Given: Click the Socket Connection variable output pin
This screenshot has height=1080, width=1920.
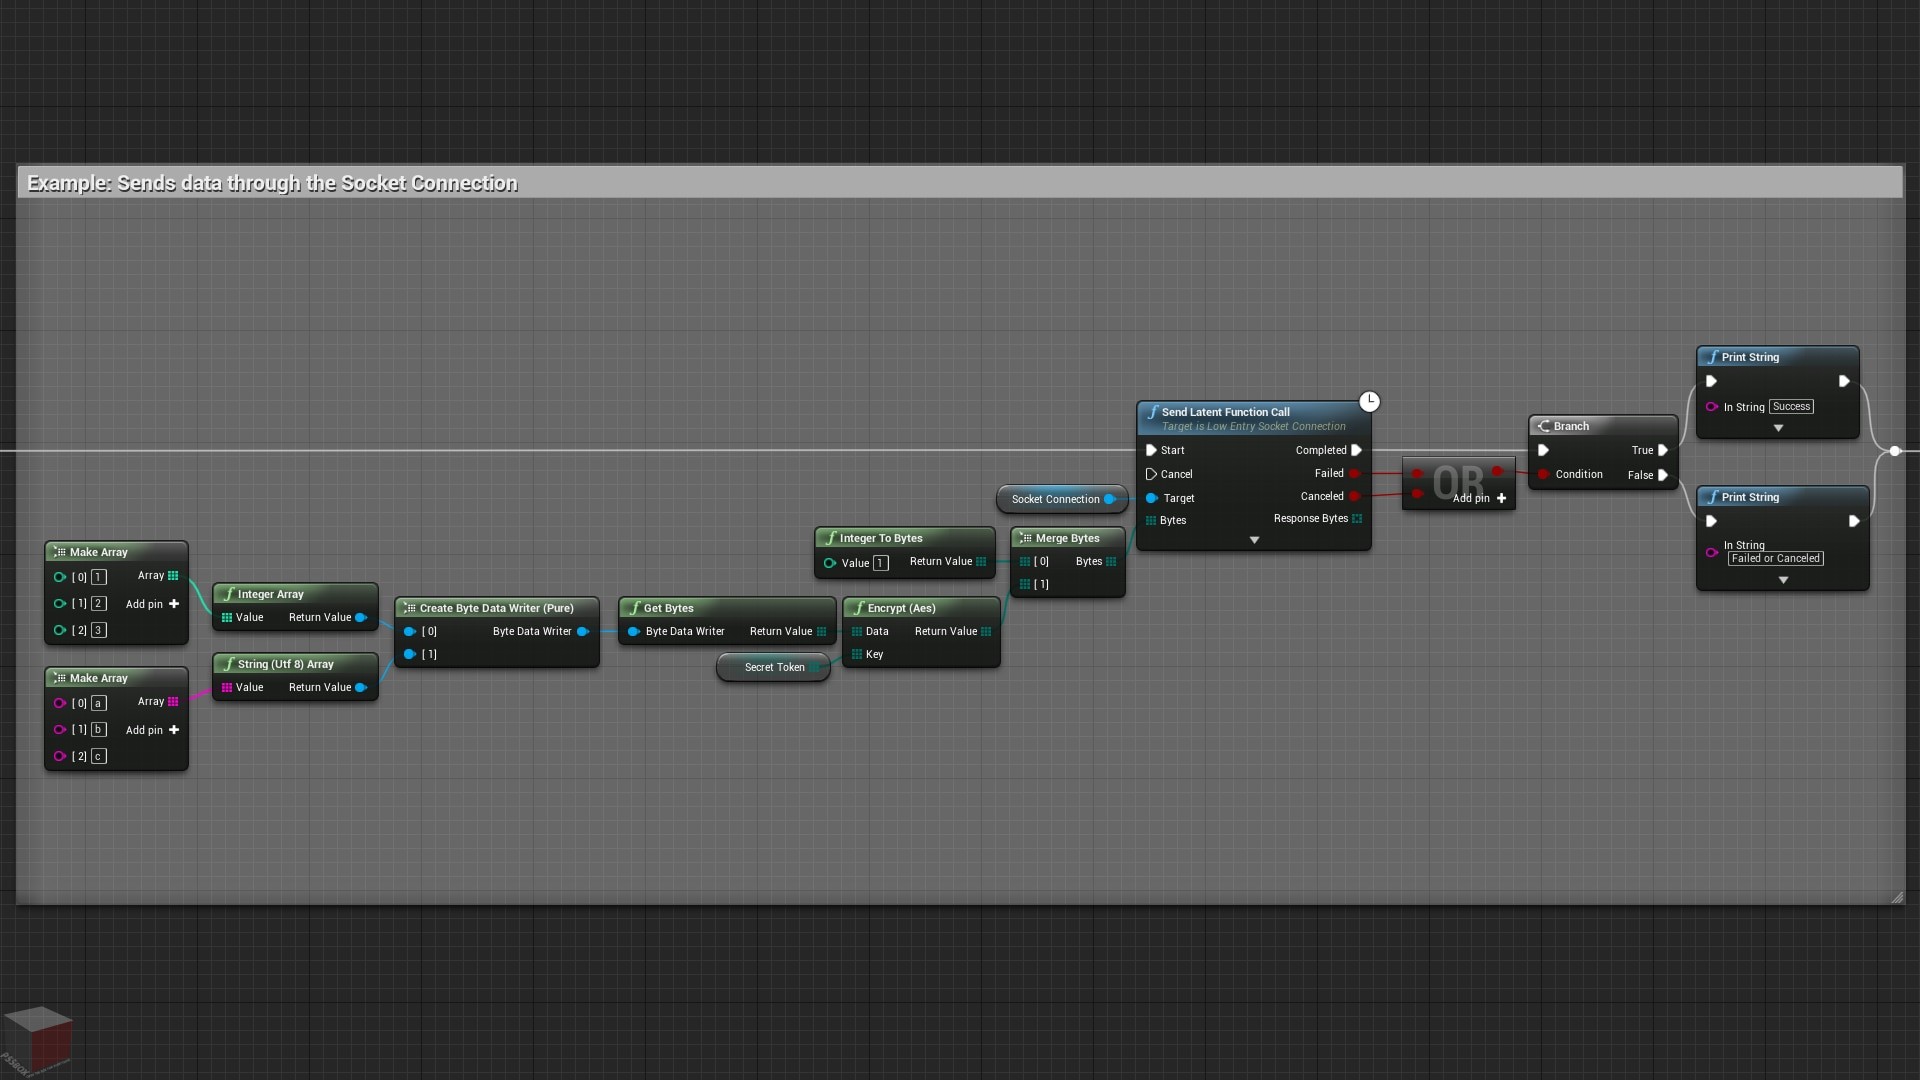Looking at the screenshot, I should pos(1110,499).
